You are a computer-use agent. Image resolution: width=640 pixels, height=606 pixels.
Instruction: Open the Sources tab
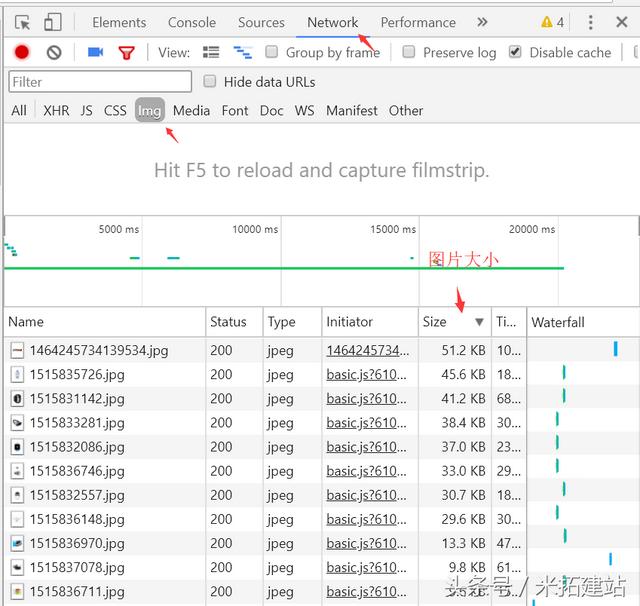tap(261, 22)
